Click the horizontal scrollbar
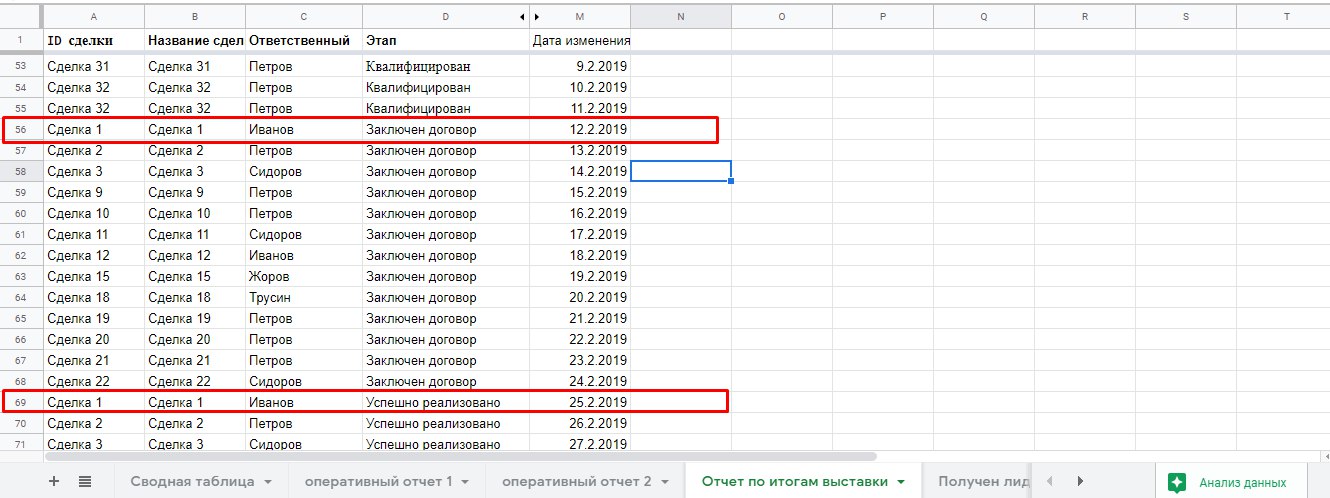The height and width of the screenshot is (498, 1330). pyautogui.click(x=460, y=456)
